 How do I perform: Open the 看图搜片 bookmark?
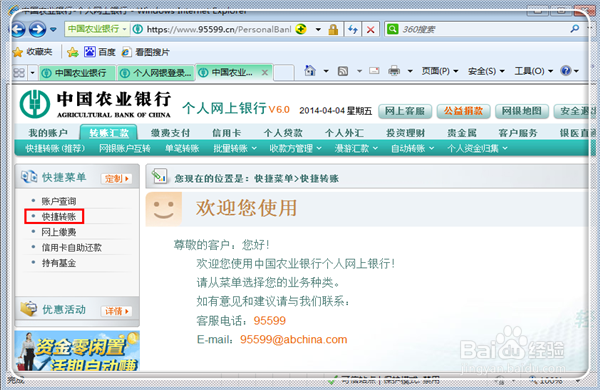coord(146,52)
